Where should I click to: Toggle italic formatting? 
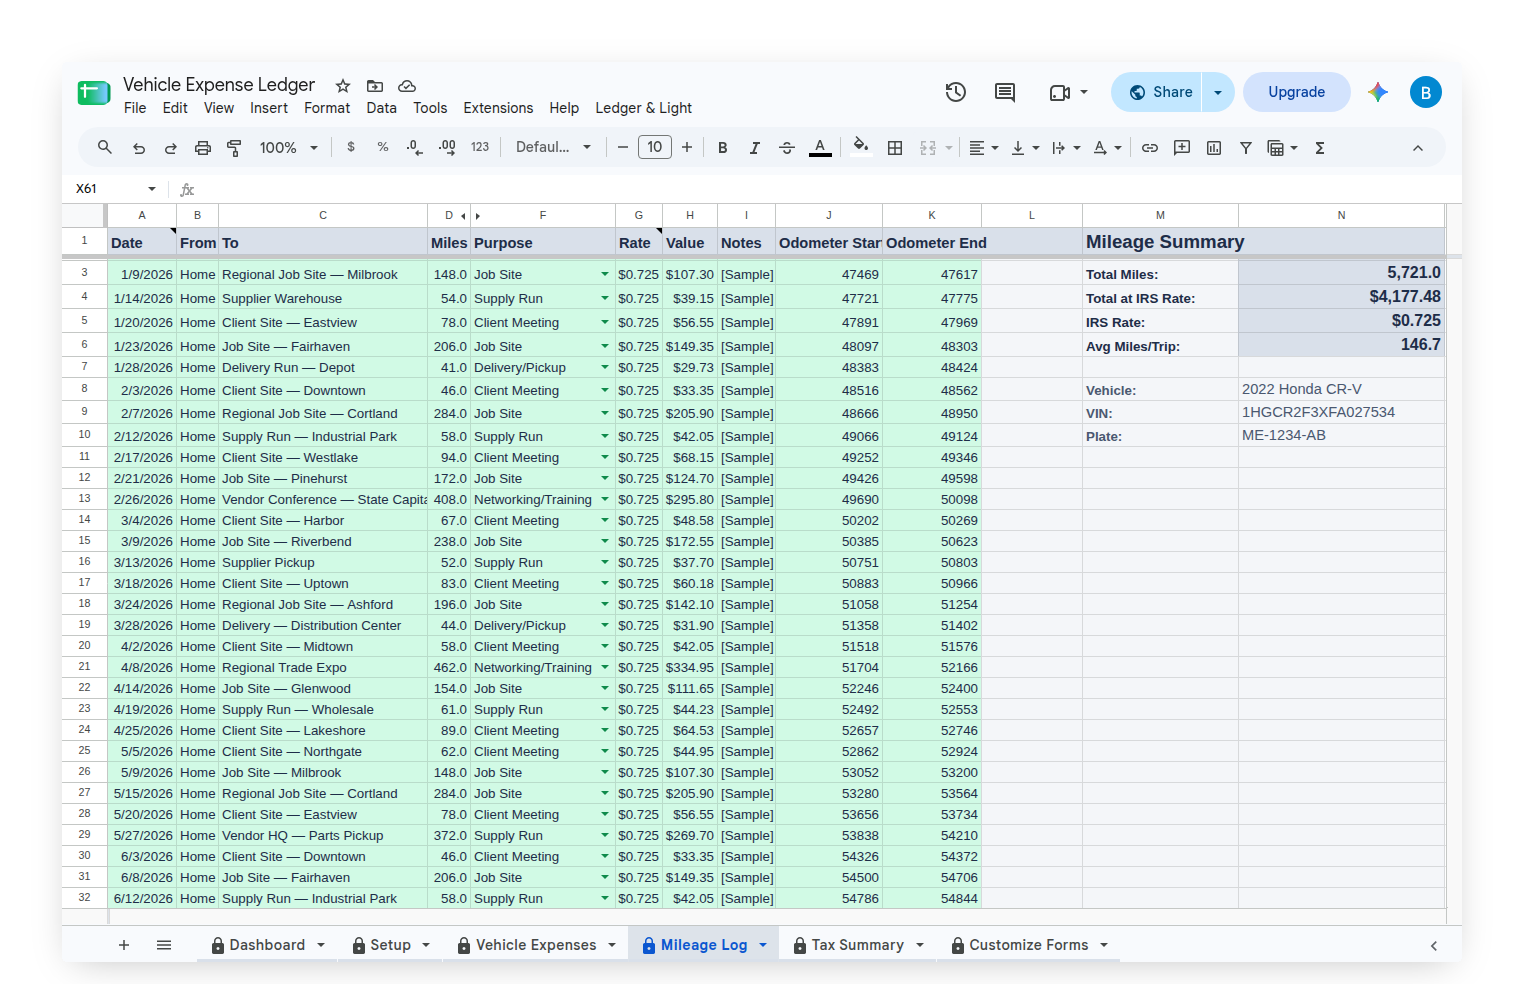[755, 148]
